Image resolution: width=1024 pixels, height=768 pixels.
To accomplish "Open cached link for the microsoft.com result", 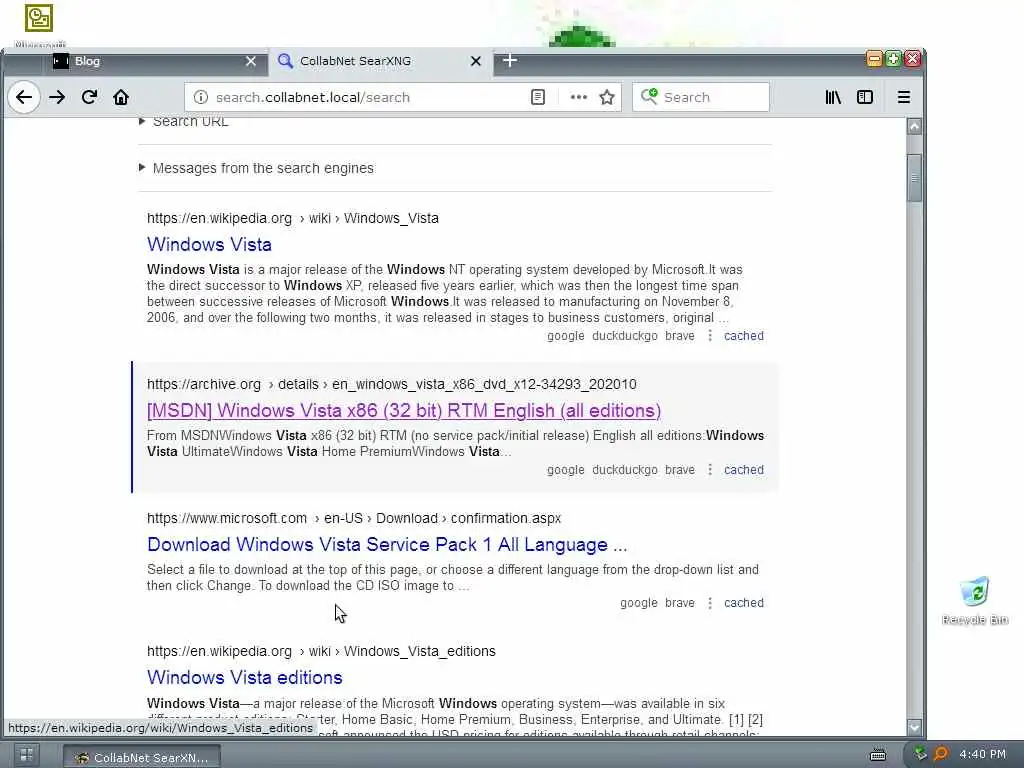I will coord(744,603).
